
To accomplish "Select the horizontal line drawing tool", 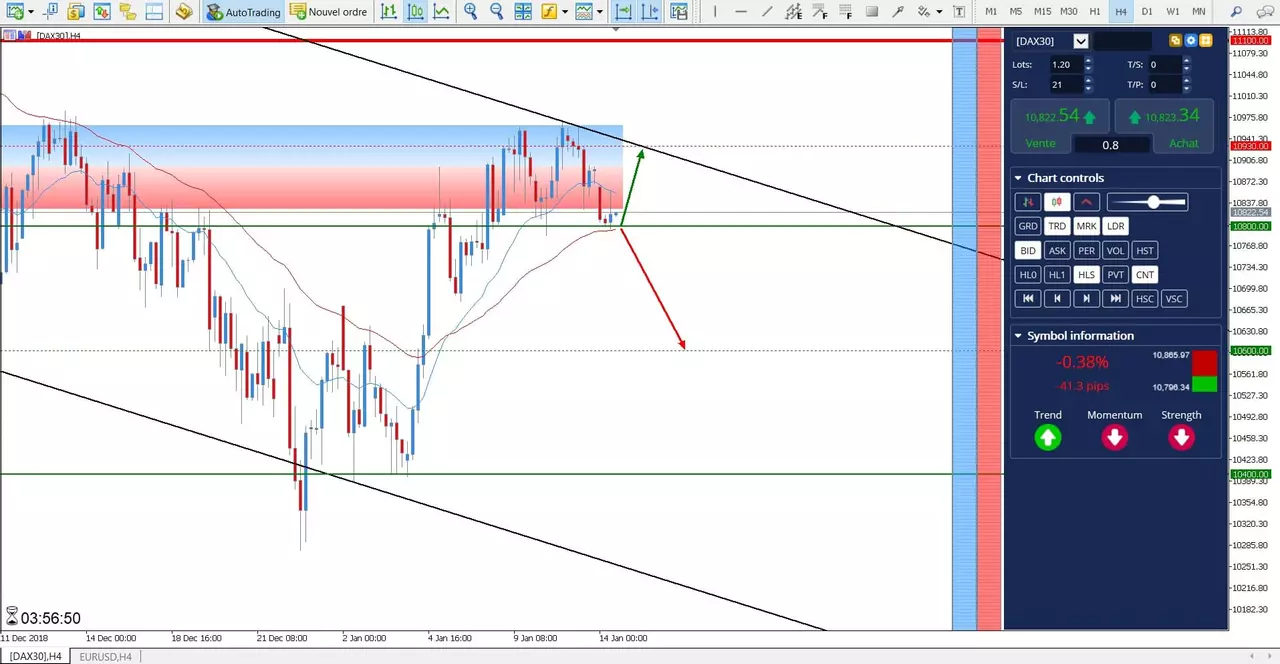I will click(741, 12).
